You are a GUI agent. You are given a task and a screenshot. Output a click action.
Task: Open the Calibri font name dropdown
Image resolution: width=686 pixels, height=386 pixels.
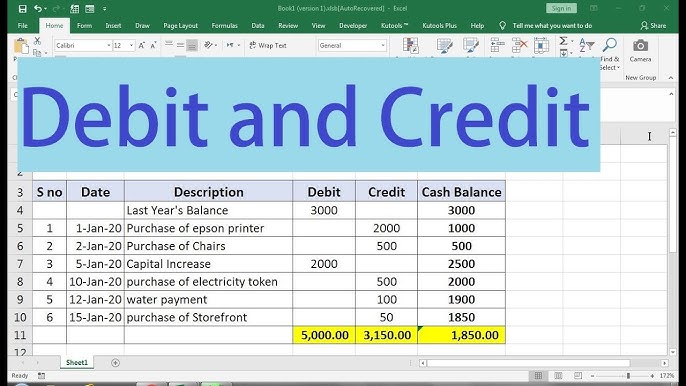(x=108, y=46)
